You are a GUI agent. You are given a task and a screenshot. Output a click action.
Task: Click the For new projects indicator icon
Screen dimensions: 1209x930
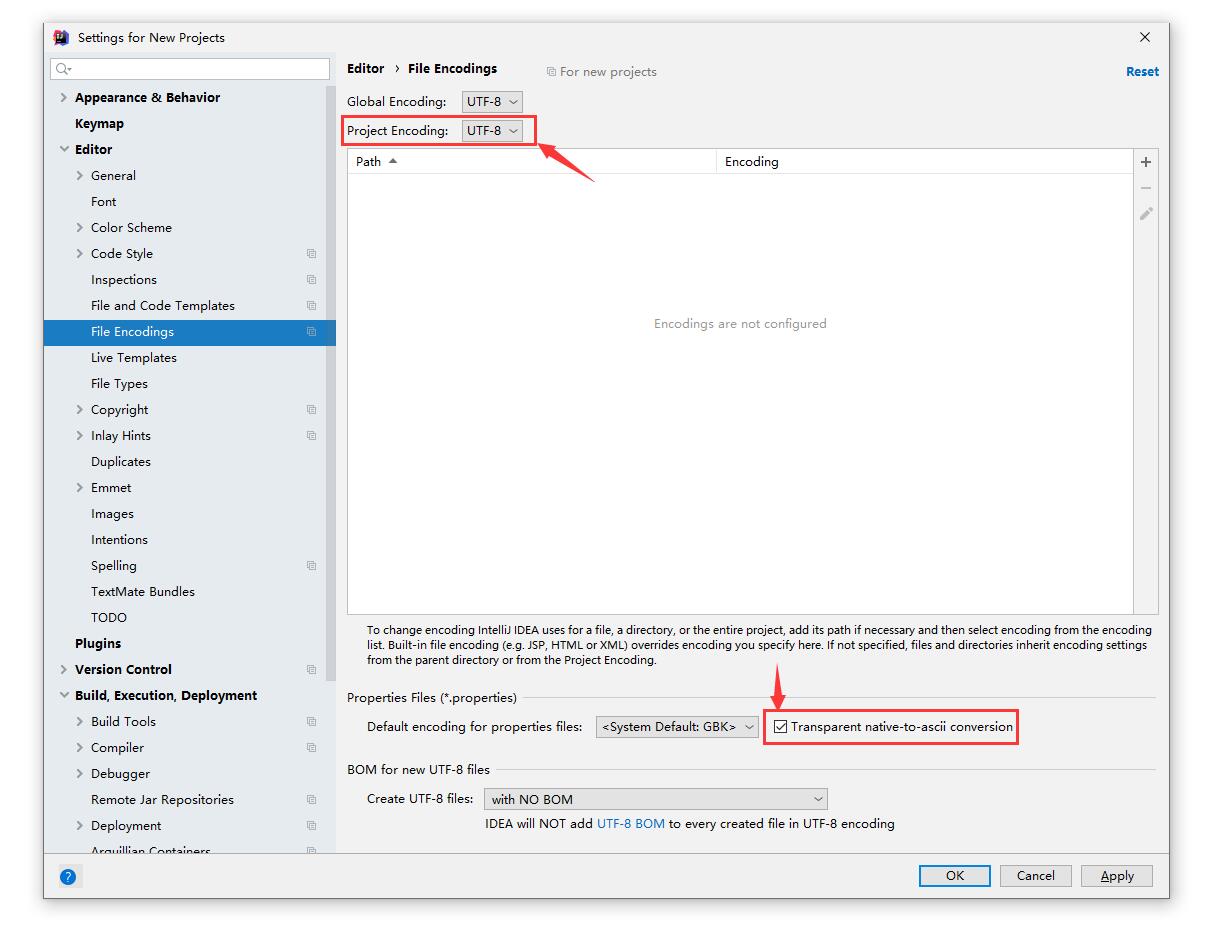[x=551, y=72]
